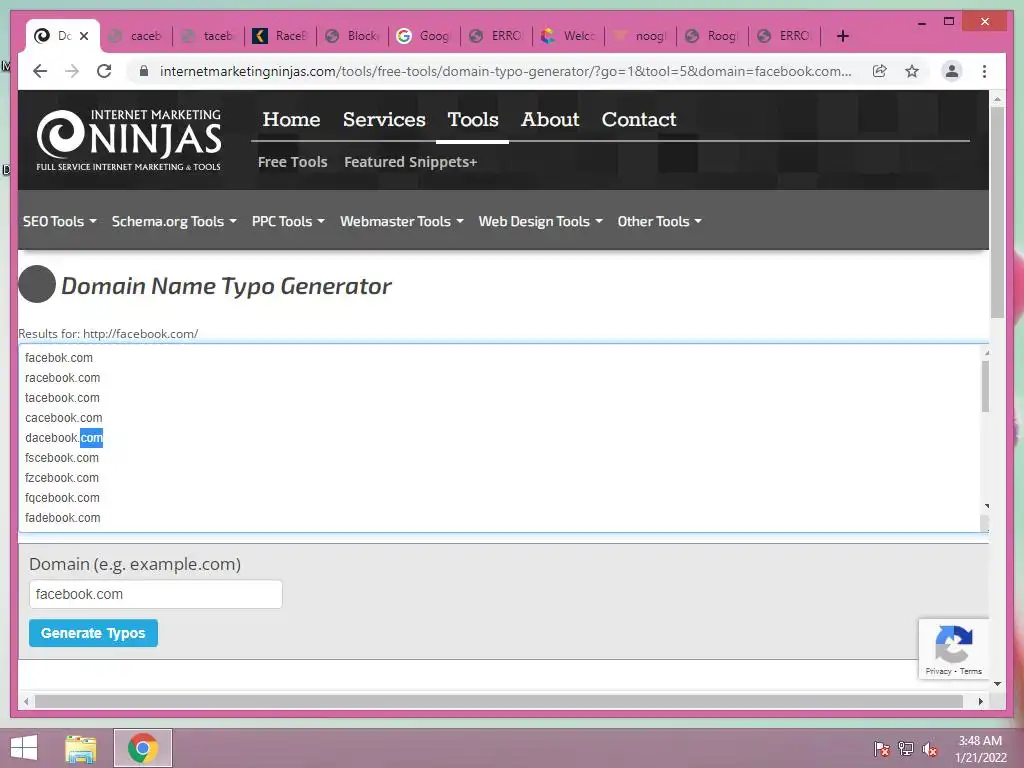
Task: Open the About navigation link
Action: click(x=550, y=120)
